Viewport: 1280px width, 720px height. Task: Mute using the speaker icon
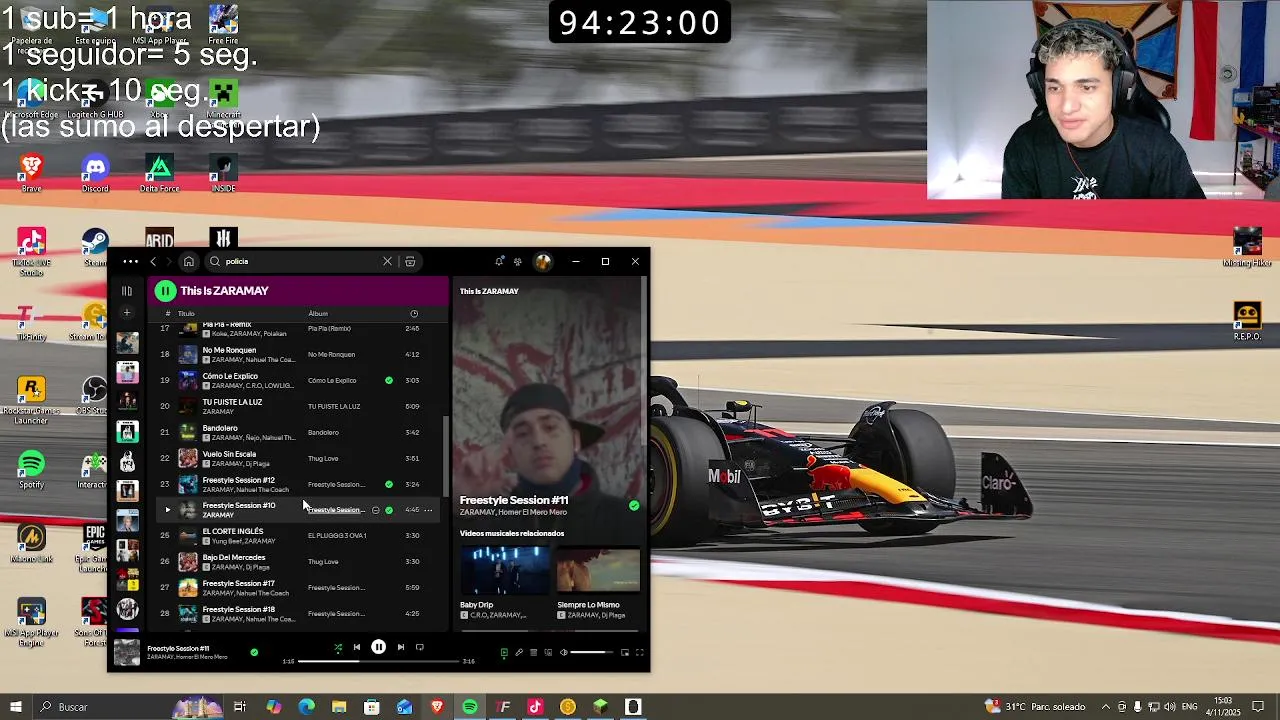click(563, 653)
